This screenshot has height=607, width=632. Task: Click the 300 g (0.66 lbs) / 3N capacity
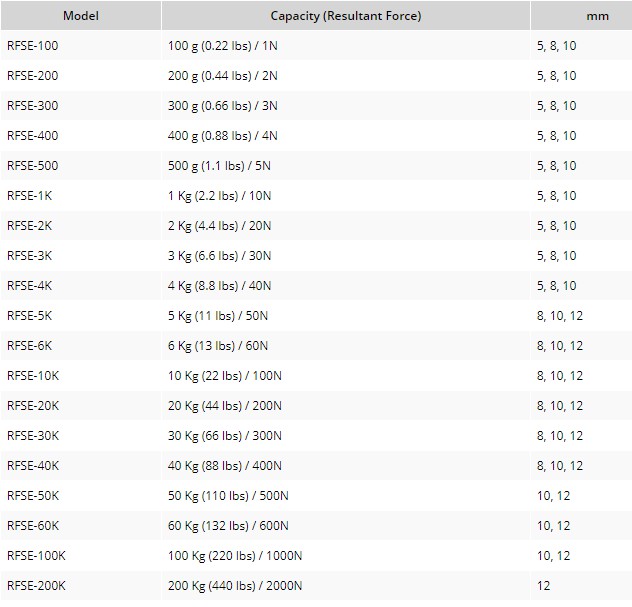[x=218, y=106]
